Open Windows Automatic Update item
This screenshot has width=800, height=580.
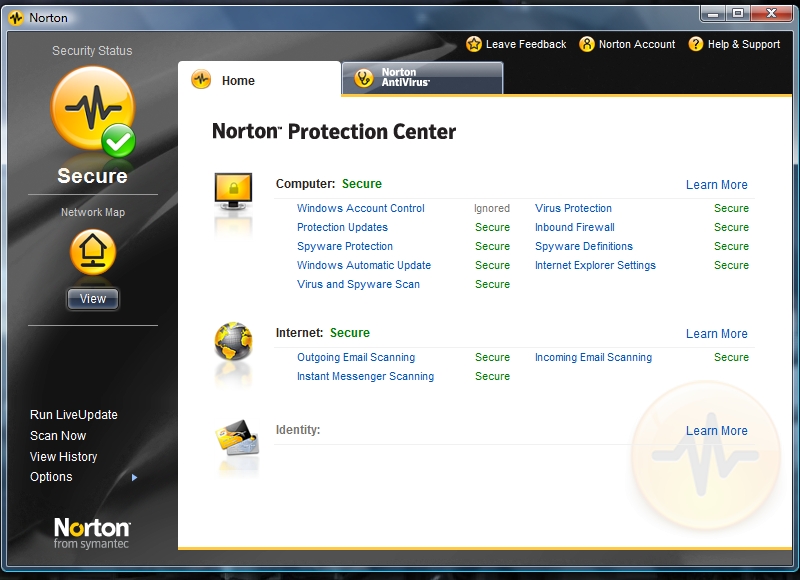364,265
